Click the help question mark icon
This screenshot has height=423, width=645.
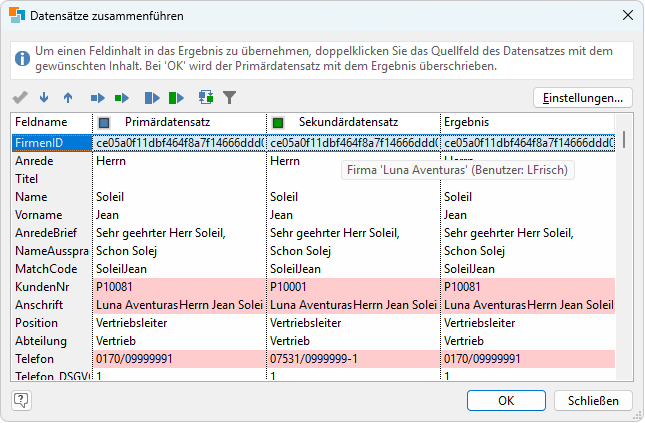click(21, 400)
